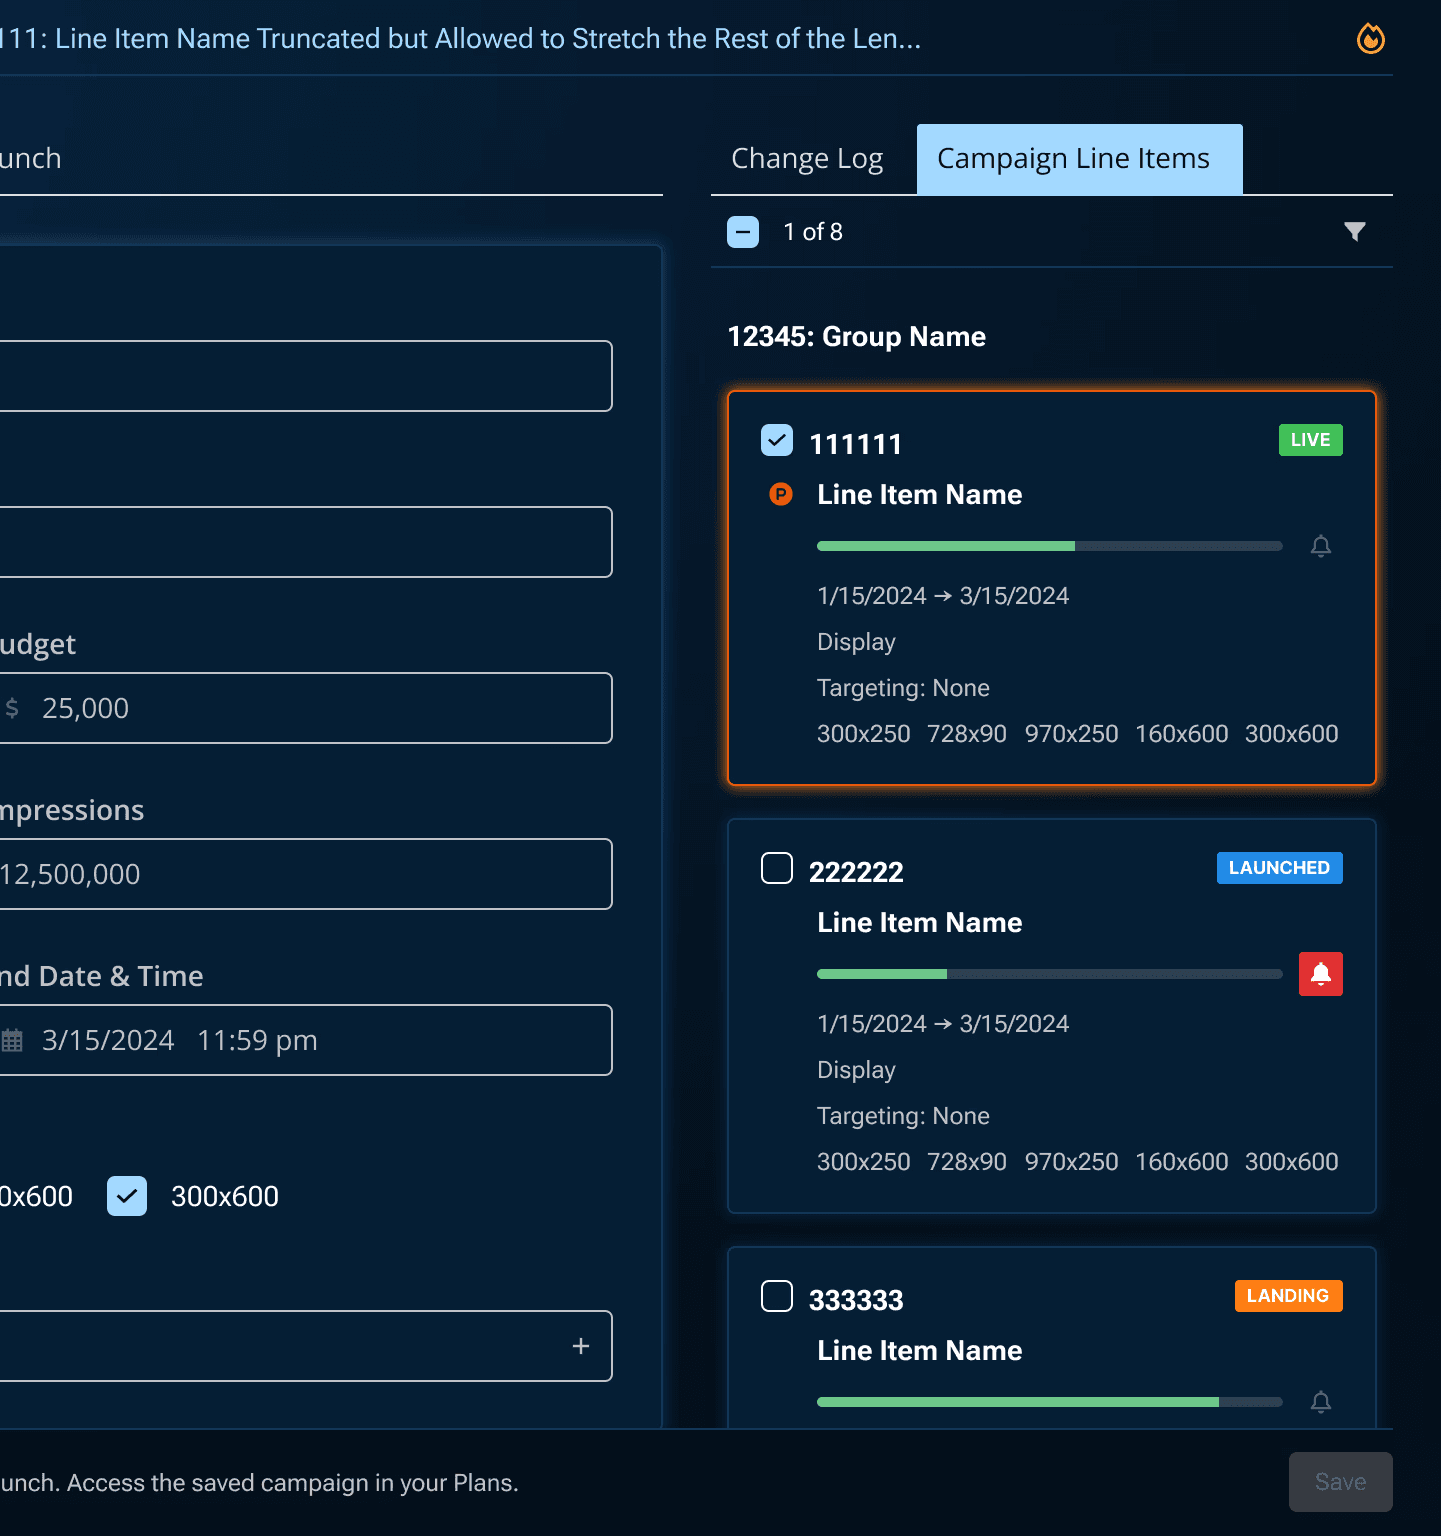The height and width of the screenshot is (1536, 1441).
Task: Open the line items filter funnel
Action: click(1354, 232)
